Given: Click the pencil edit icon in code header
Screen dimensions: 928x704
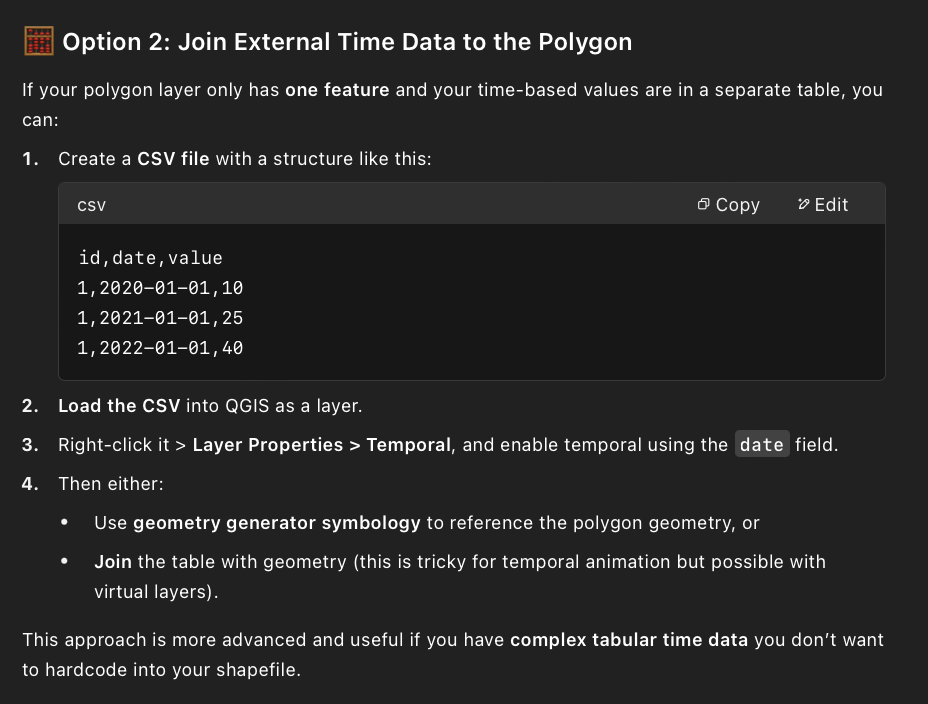Looking at the screenshot, I should pyautogui.click(x=803, y=204).
